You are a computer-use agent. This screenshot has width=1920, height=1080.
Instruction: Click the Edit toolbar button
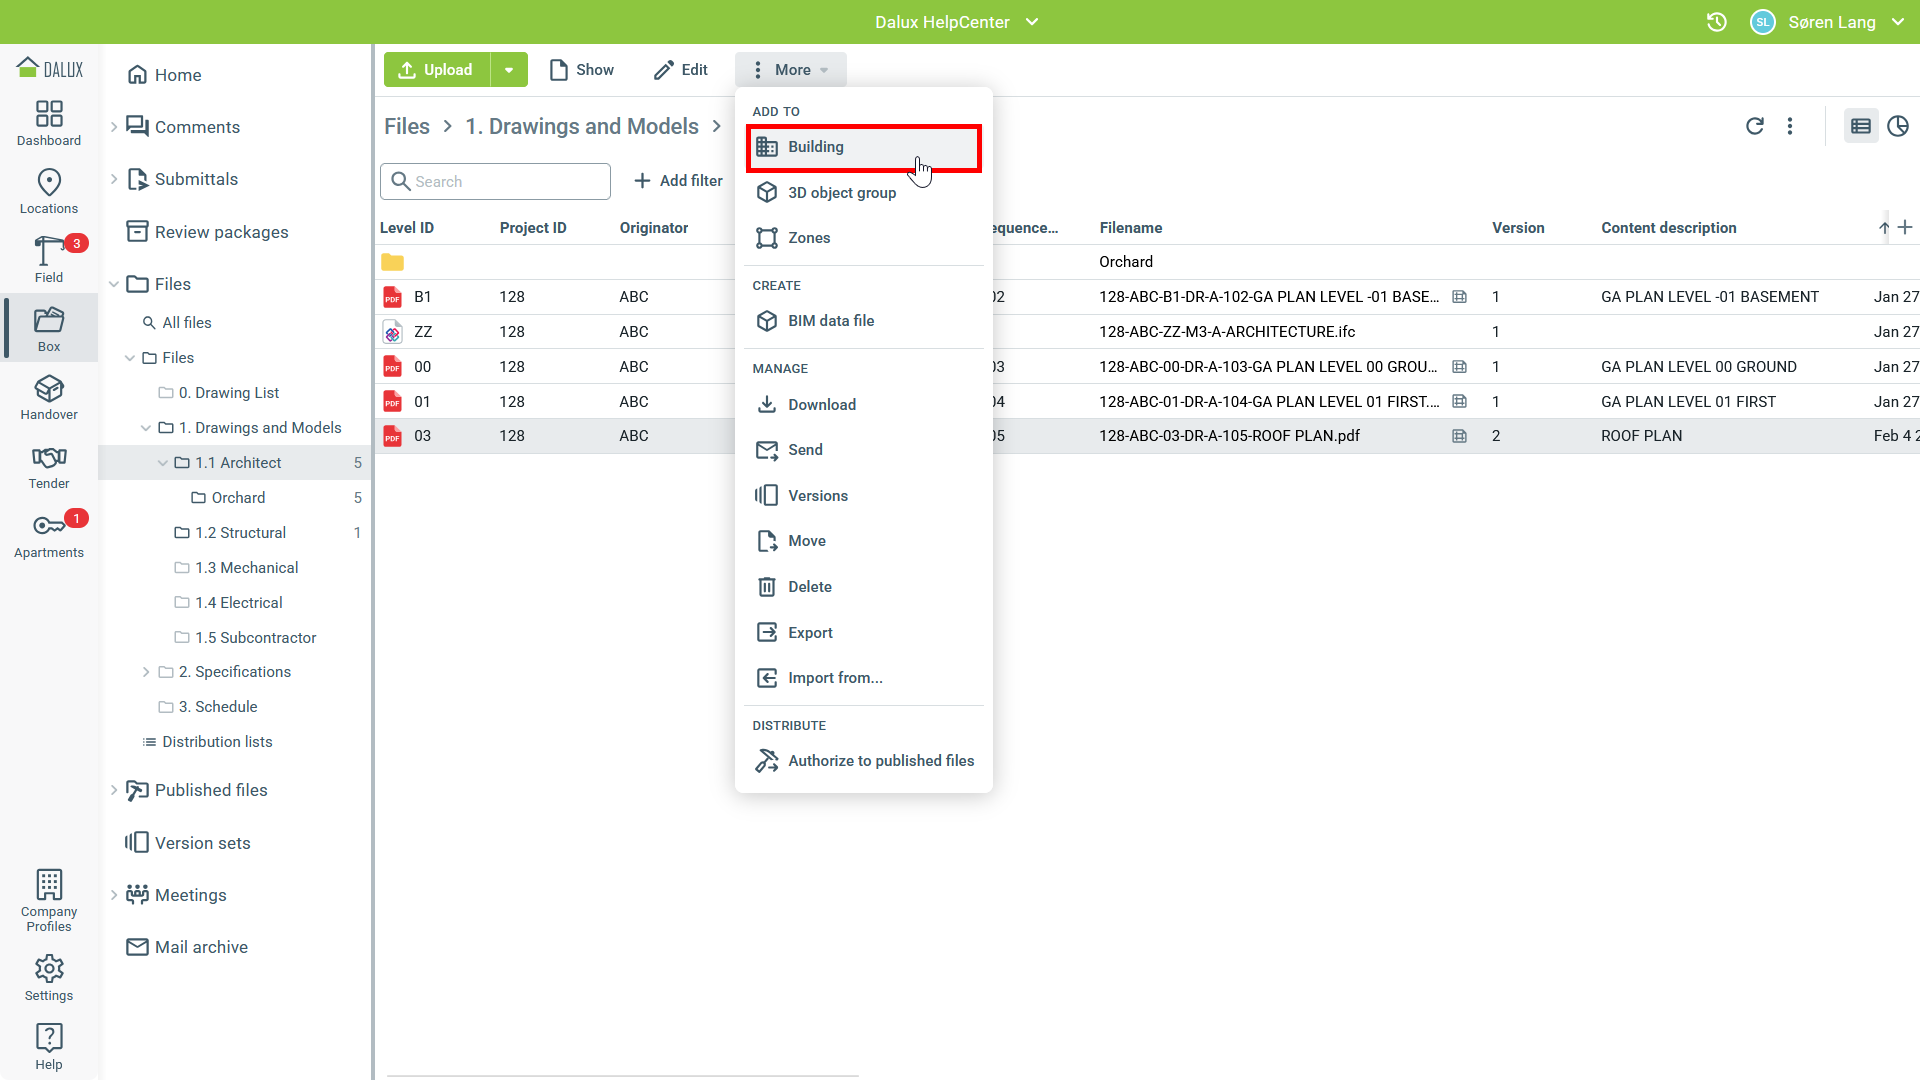(x=681, y=70)
